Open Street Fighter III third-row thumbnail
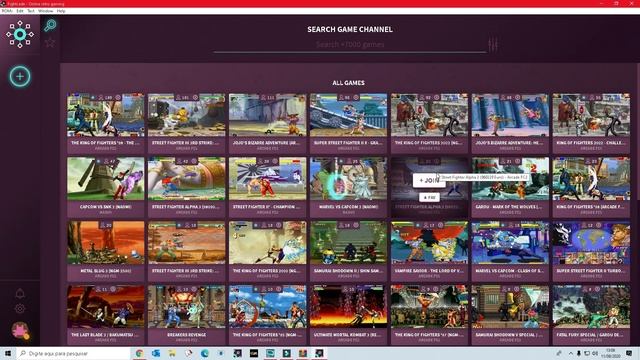This screenshot has width=640, height=360. point(187,242)
